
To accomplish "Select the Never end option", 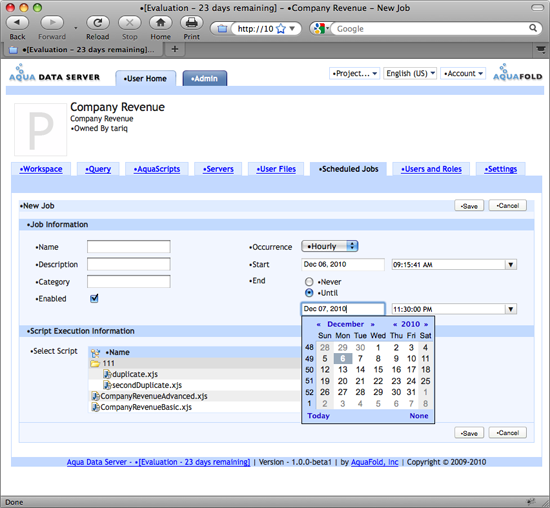I will click(x=309, y=282).
